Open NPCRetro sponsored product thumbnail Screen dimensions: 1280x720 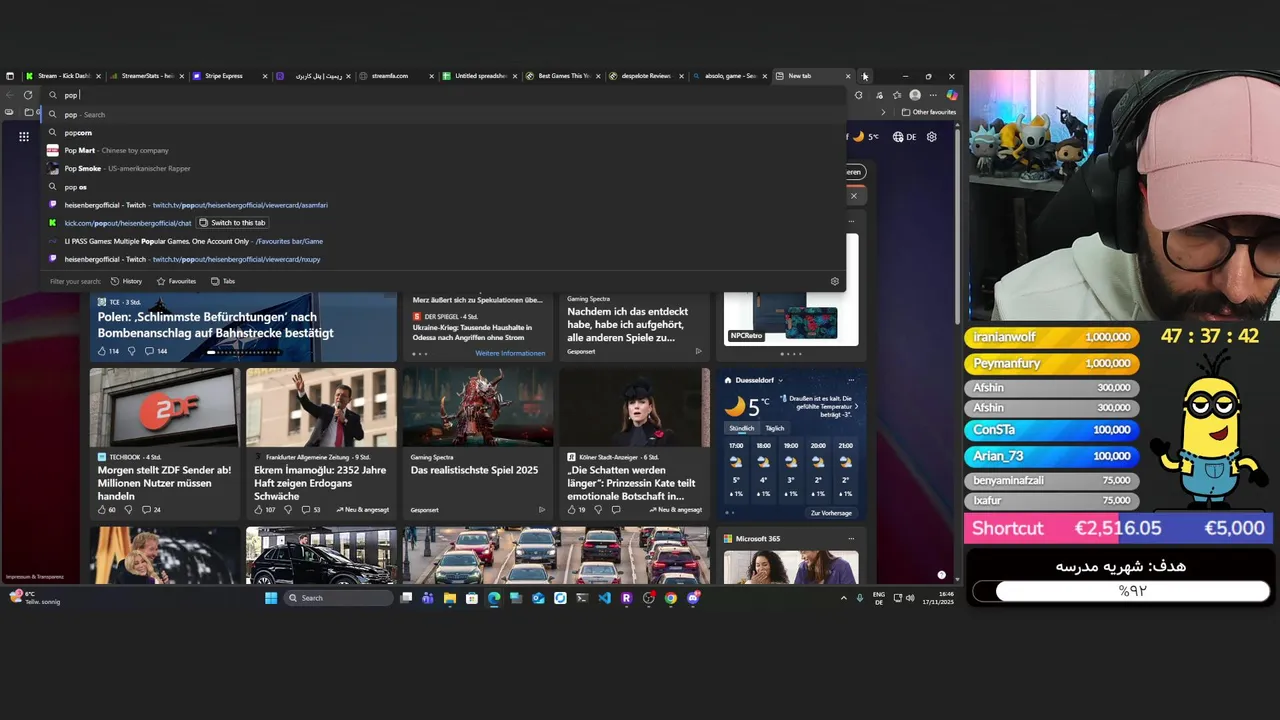pyautogui.click(x=791, y=290)
